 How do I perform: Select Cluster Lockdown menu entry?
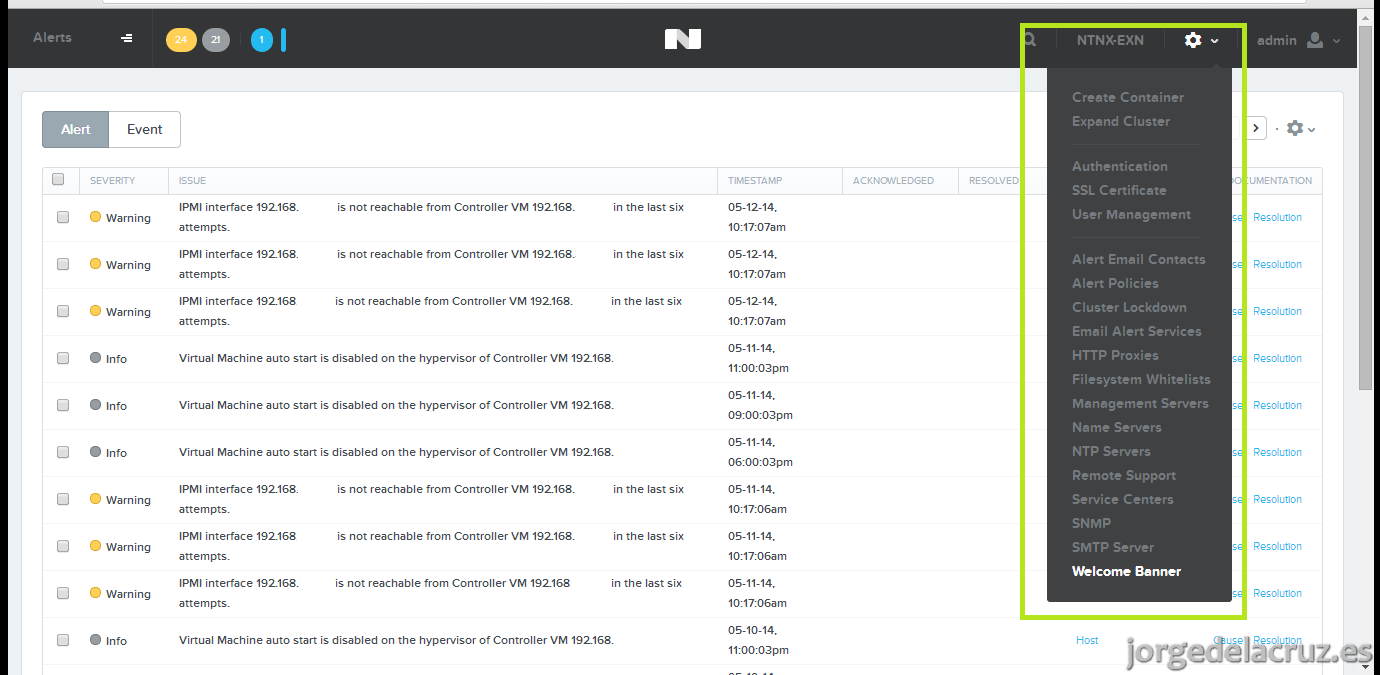coord(1129,307)
